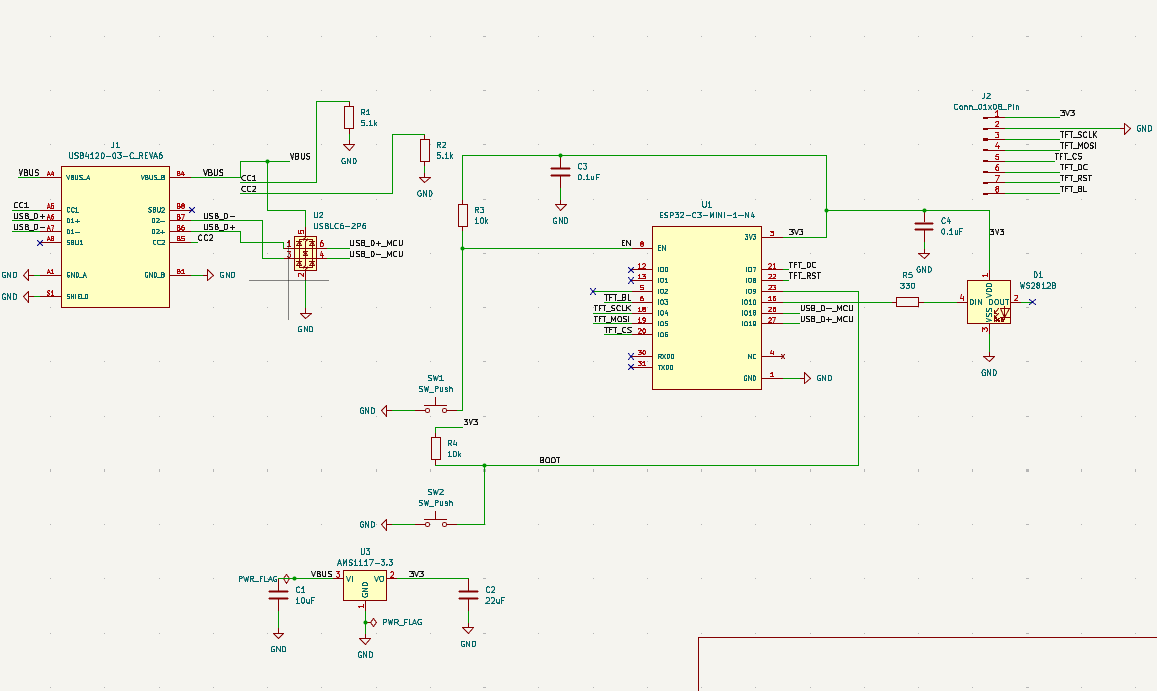Click the 330 value of R5

pos(908,286)
